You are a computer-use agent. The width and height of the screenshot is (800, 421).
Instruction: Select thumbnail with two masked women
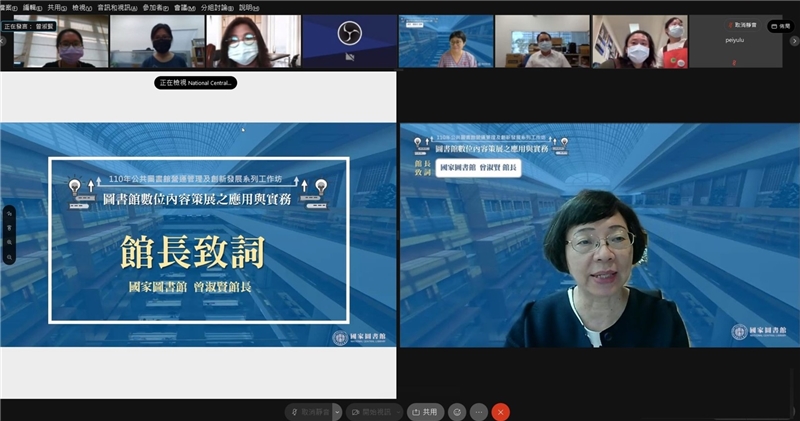pos(640,41)
